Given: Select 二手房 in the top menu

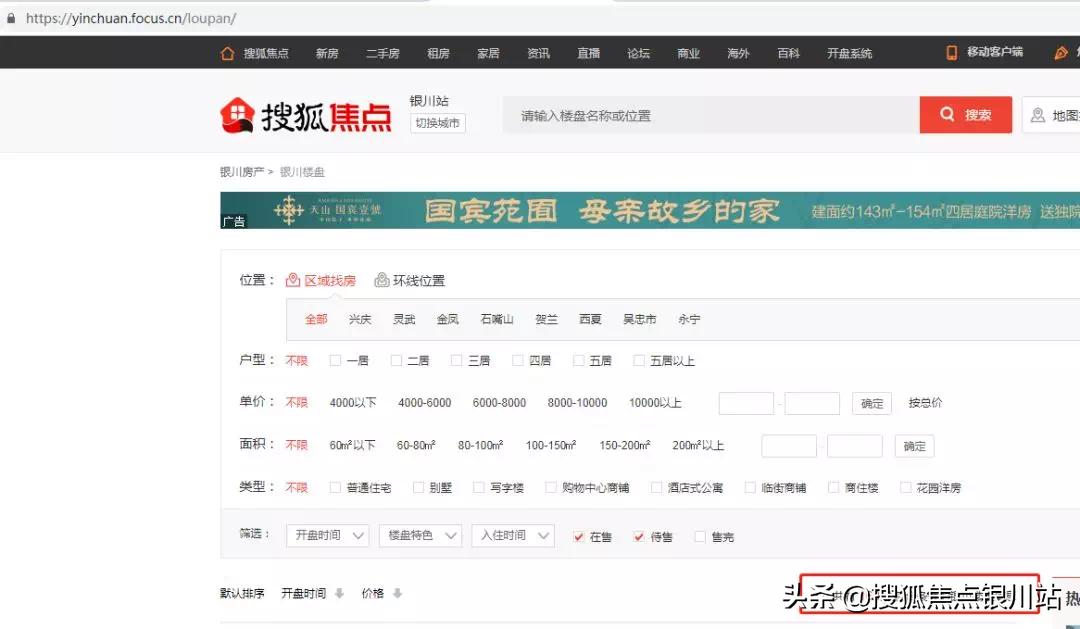Looking at the screenshot, I should 383,53.
